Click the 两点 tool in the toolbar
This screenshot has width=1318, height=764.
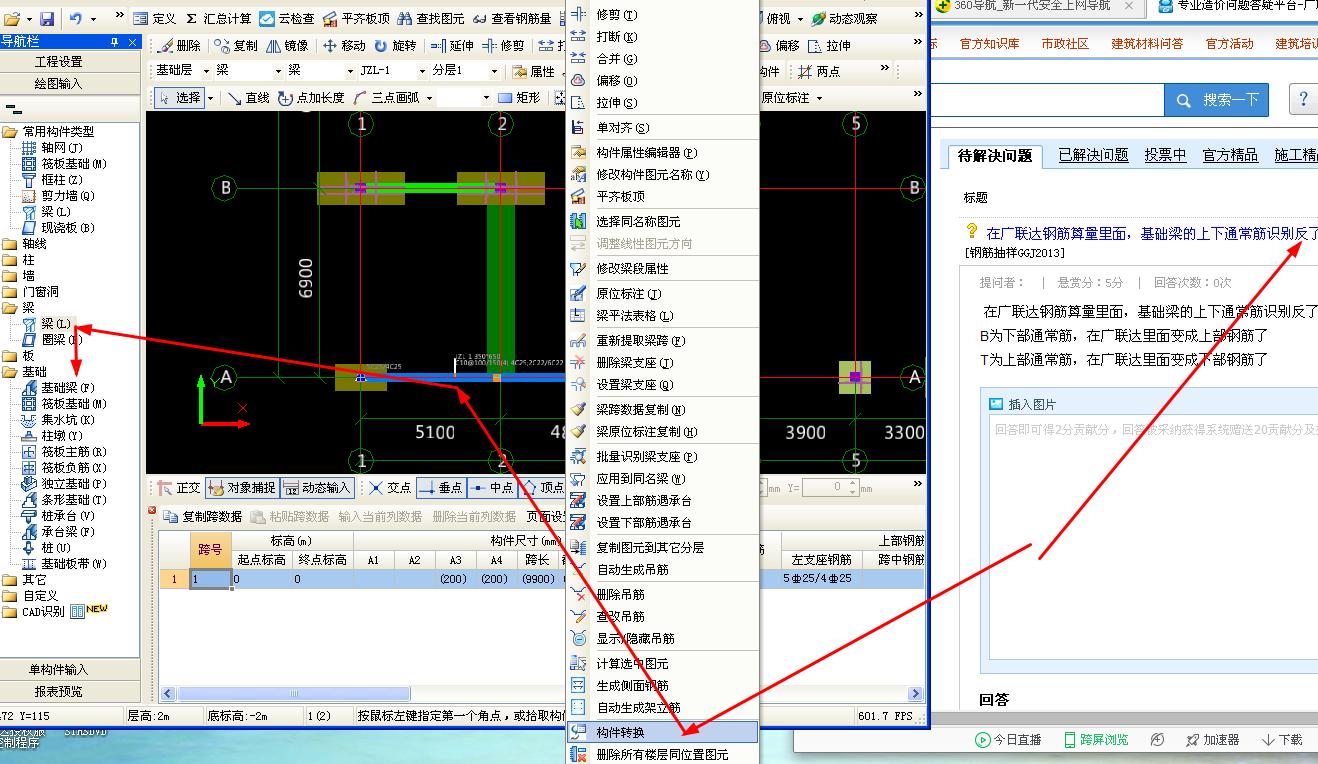point(819,72)
